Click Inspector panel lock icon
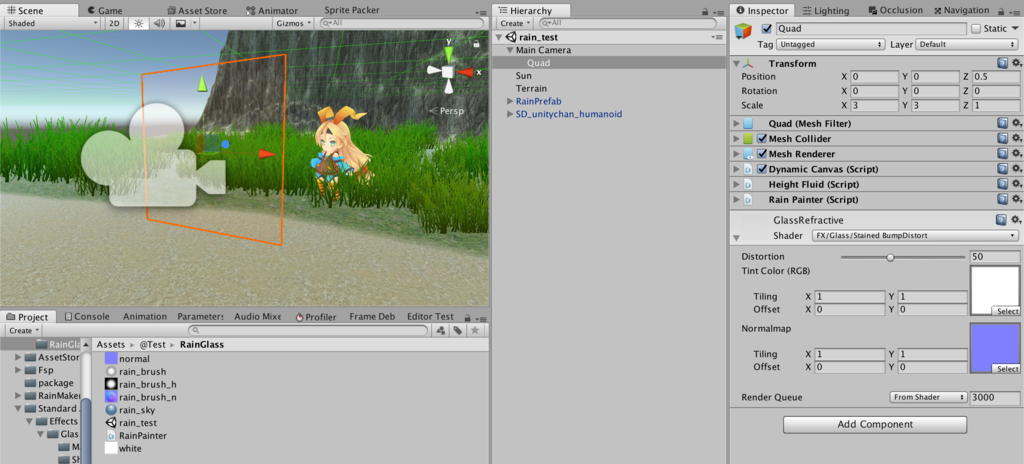The width and height of the screenshot is (1024, 464). 1003,12
